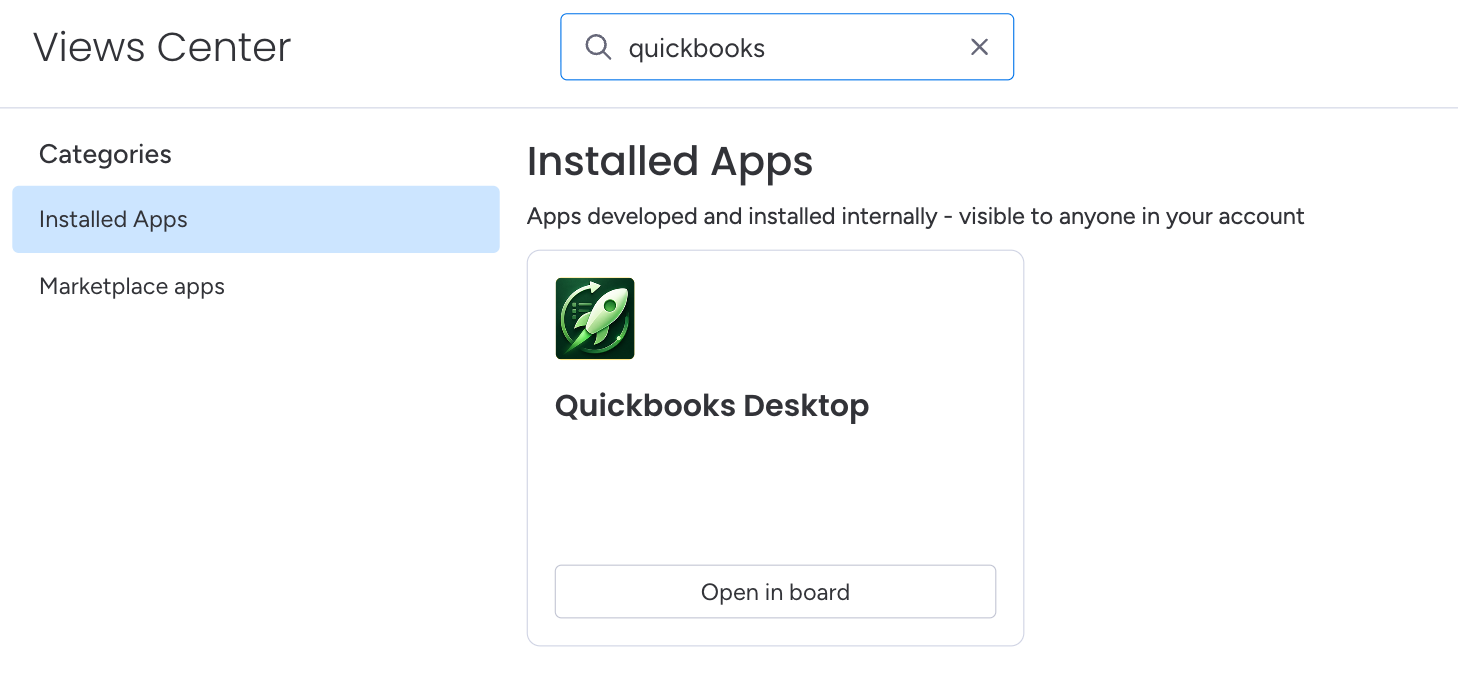
Task: Click the Categories sidebar heading
Action: tap(105, 154)
